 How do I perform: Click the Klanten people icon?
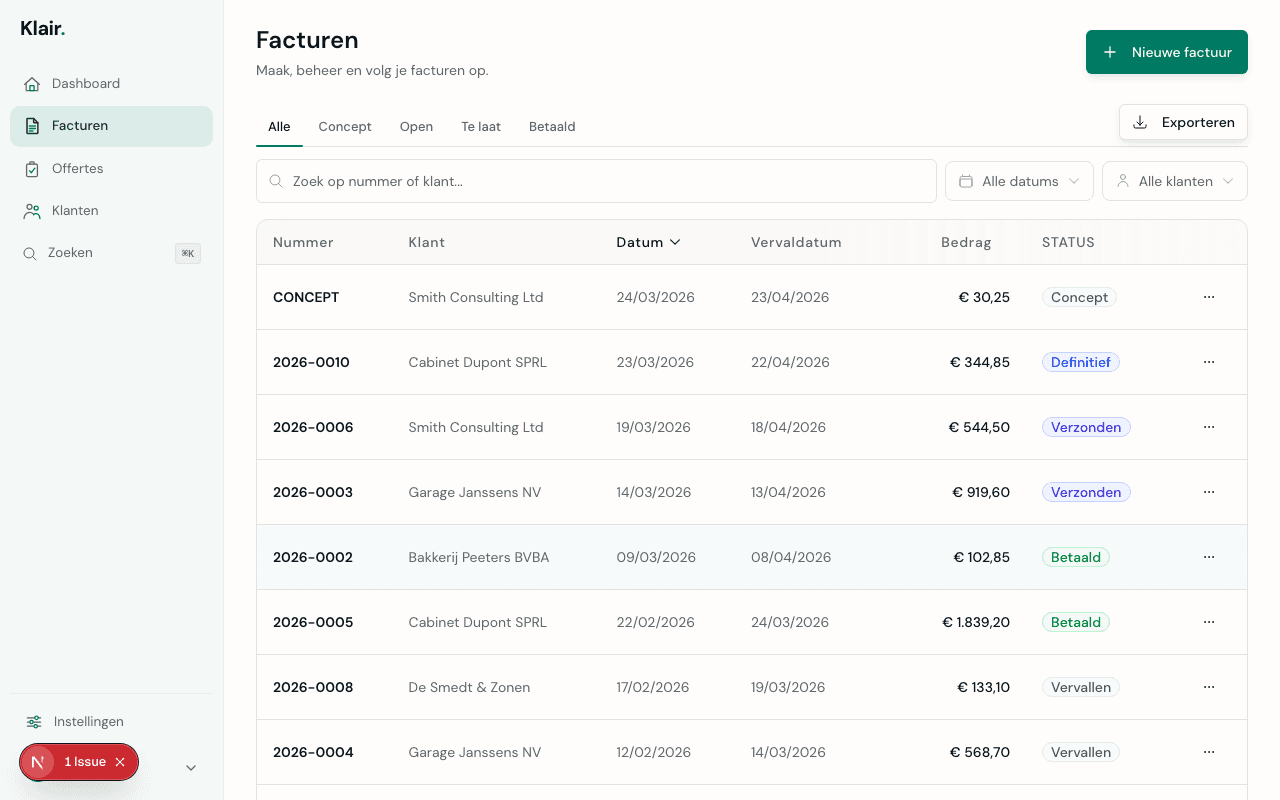coord(32,211)
